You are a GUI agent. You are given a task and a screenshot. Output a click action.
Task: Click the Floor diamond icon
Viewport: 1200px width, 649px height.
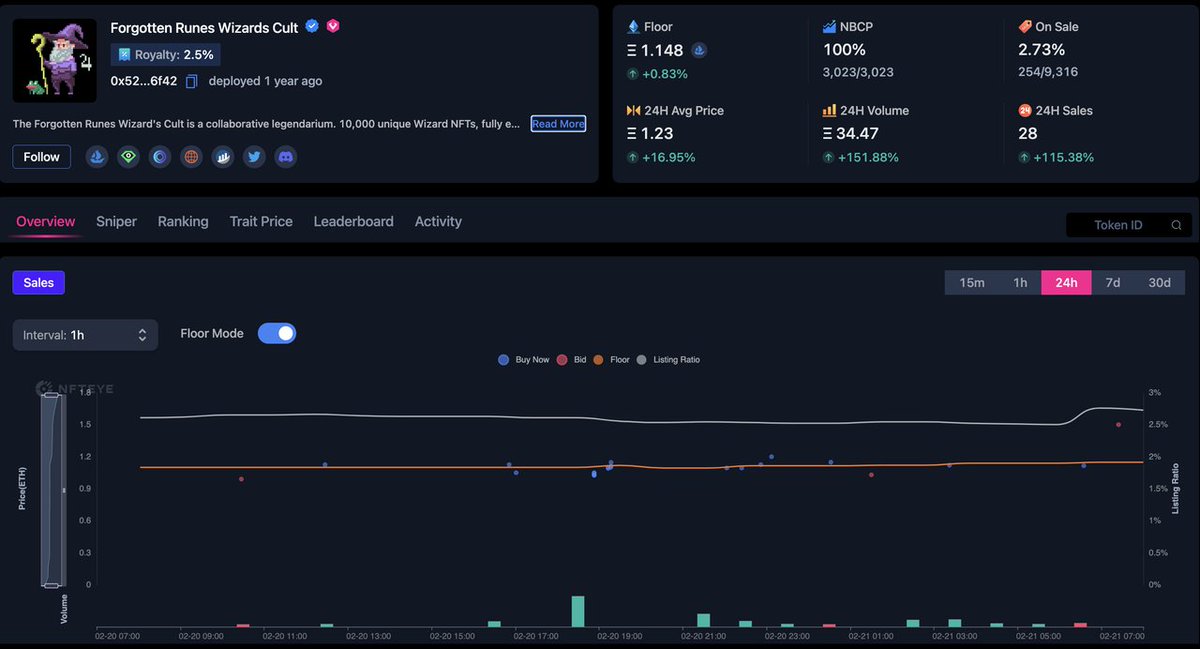(633, 27)
